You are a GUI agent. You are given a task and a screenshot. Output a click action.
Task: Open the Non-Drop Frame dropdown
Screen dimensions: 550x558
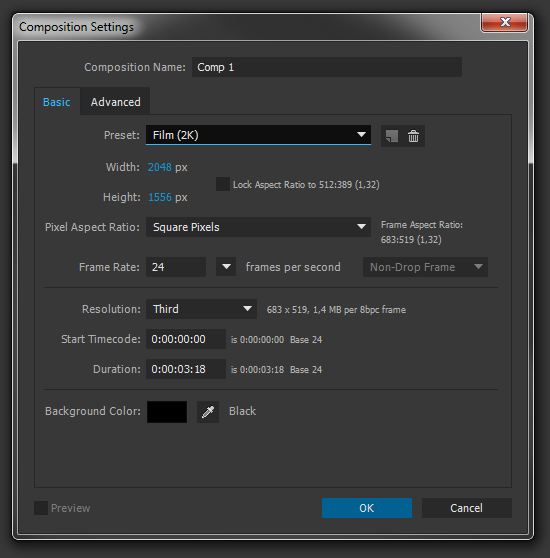click(x=425, y=267)
